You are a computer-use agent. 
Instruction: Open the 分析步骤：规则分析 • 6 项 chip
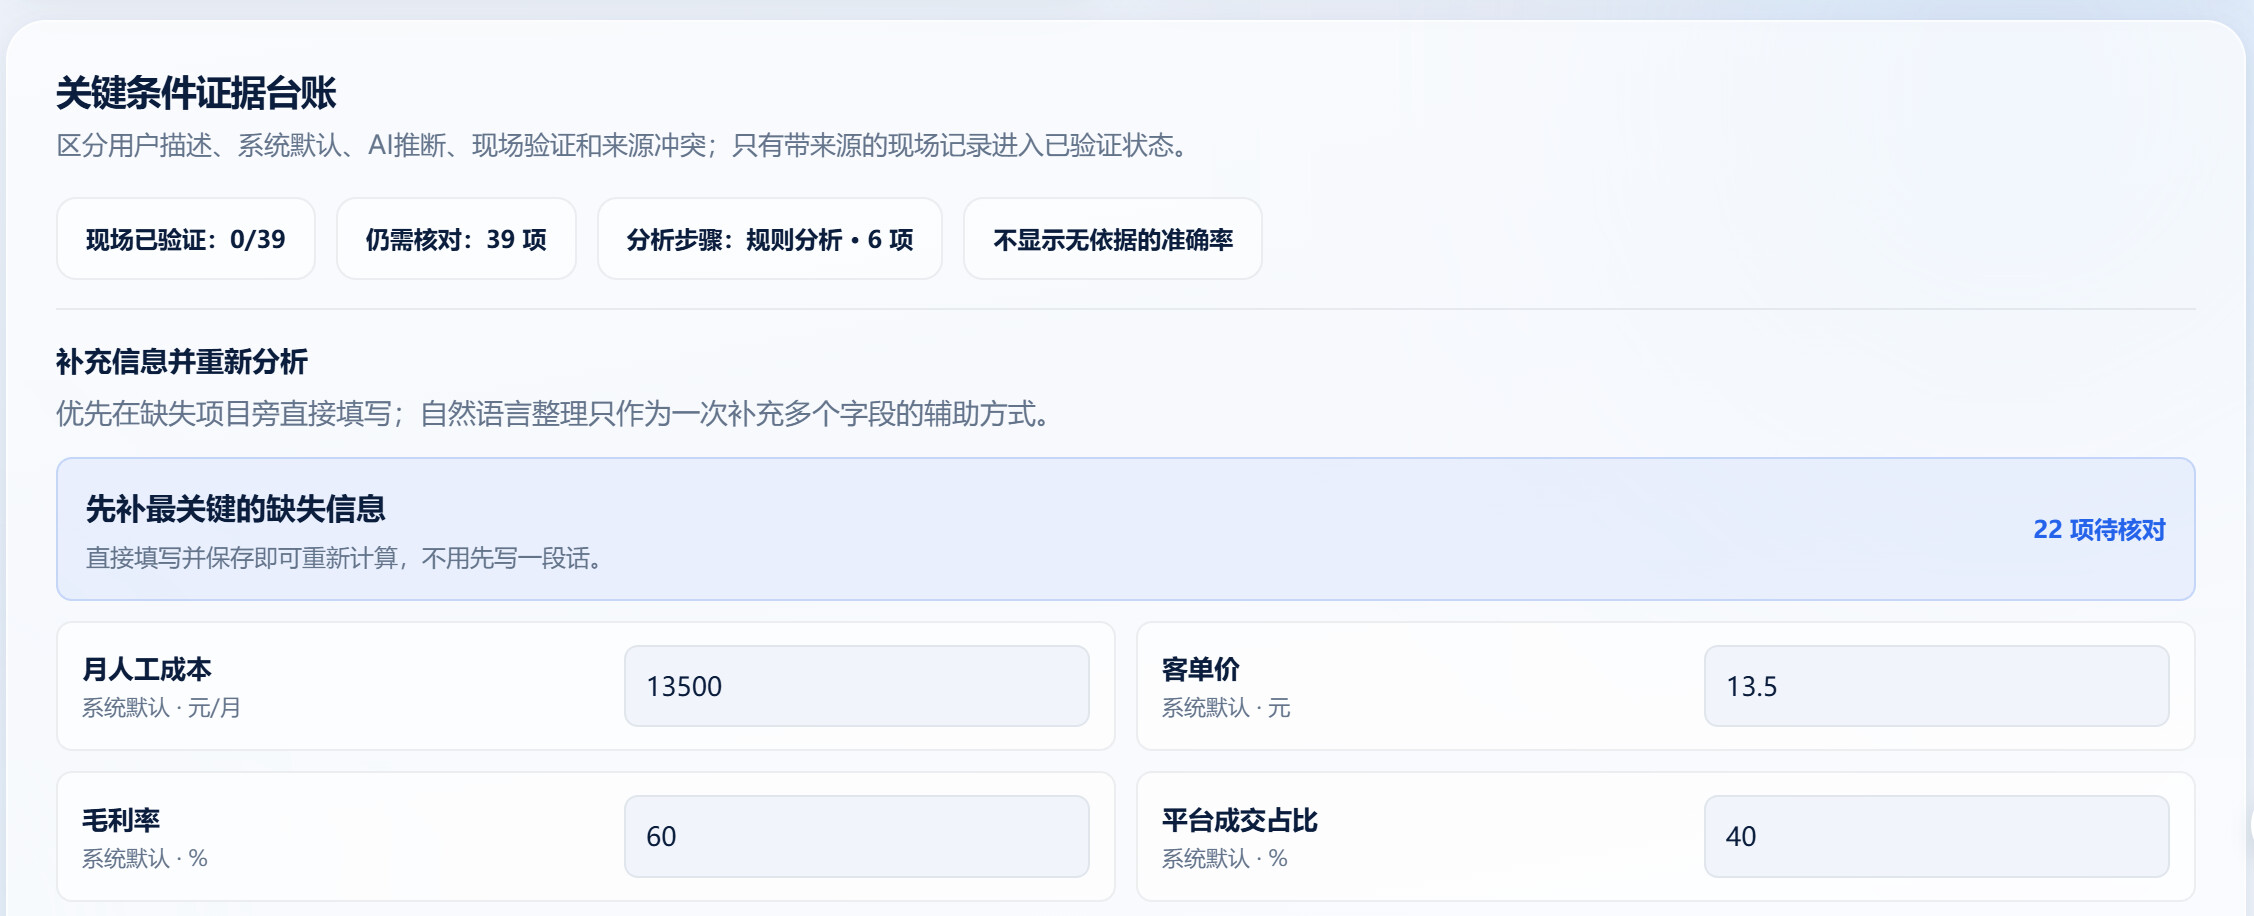[770, 239]
